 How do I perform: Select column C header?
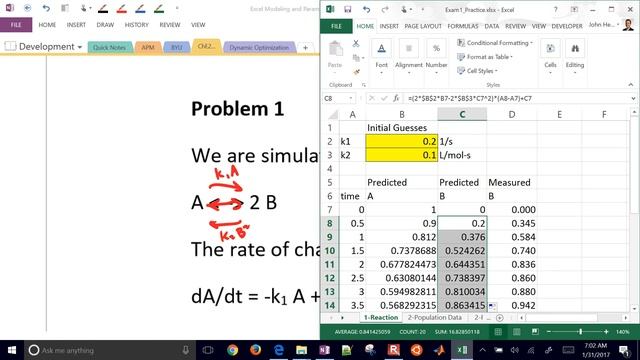point(462,115)
